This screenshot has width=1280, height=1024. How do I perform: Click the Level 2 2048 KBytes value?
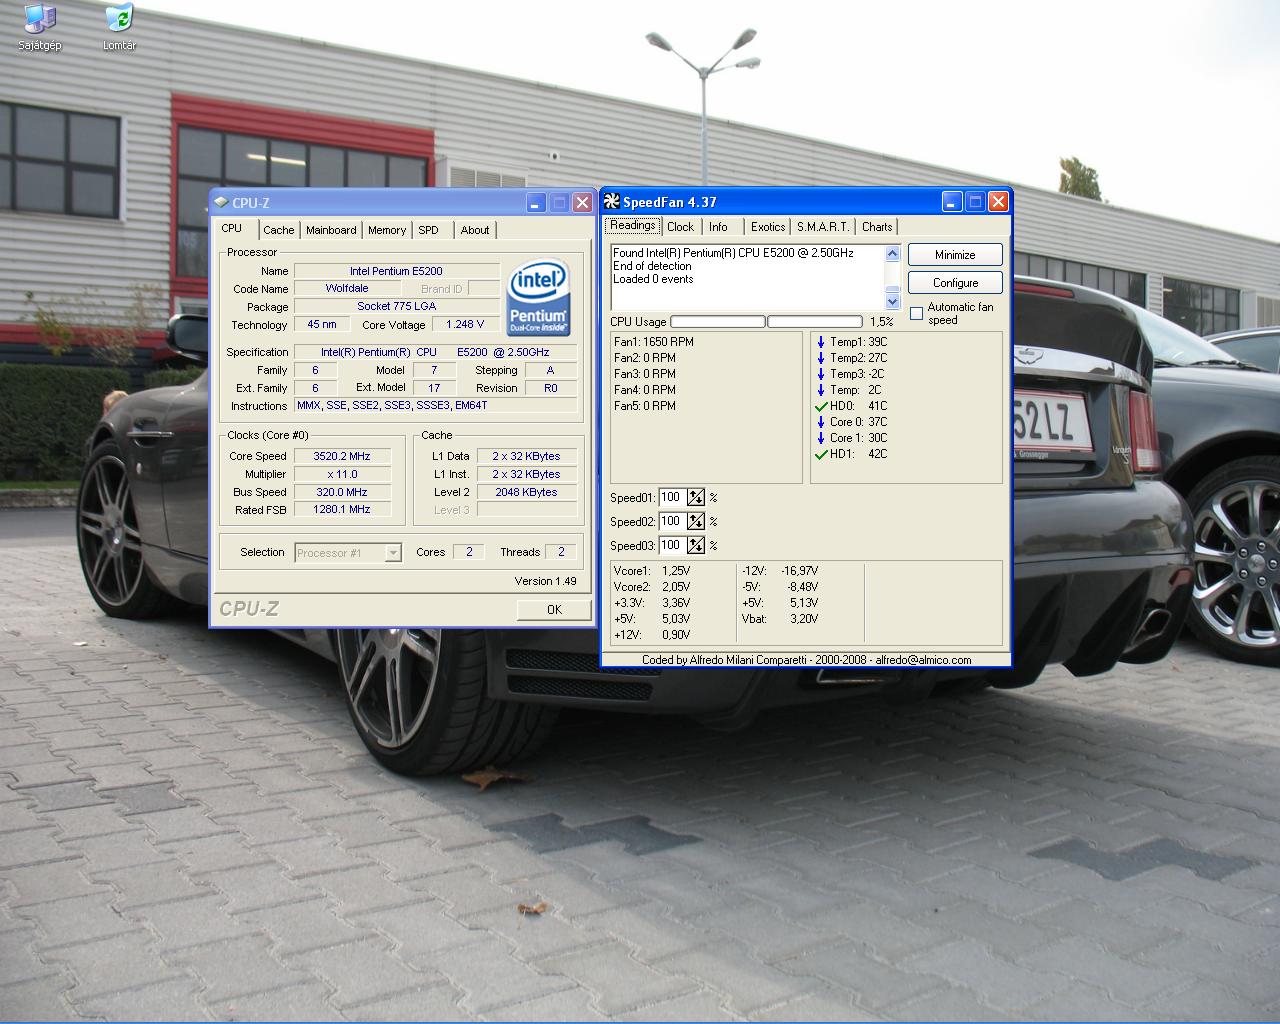(527, 492)
